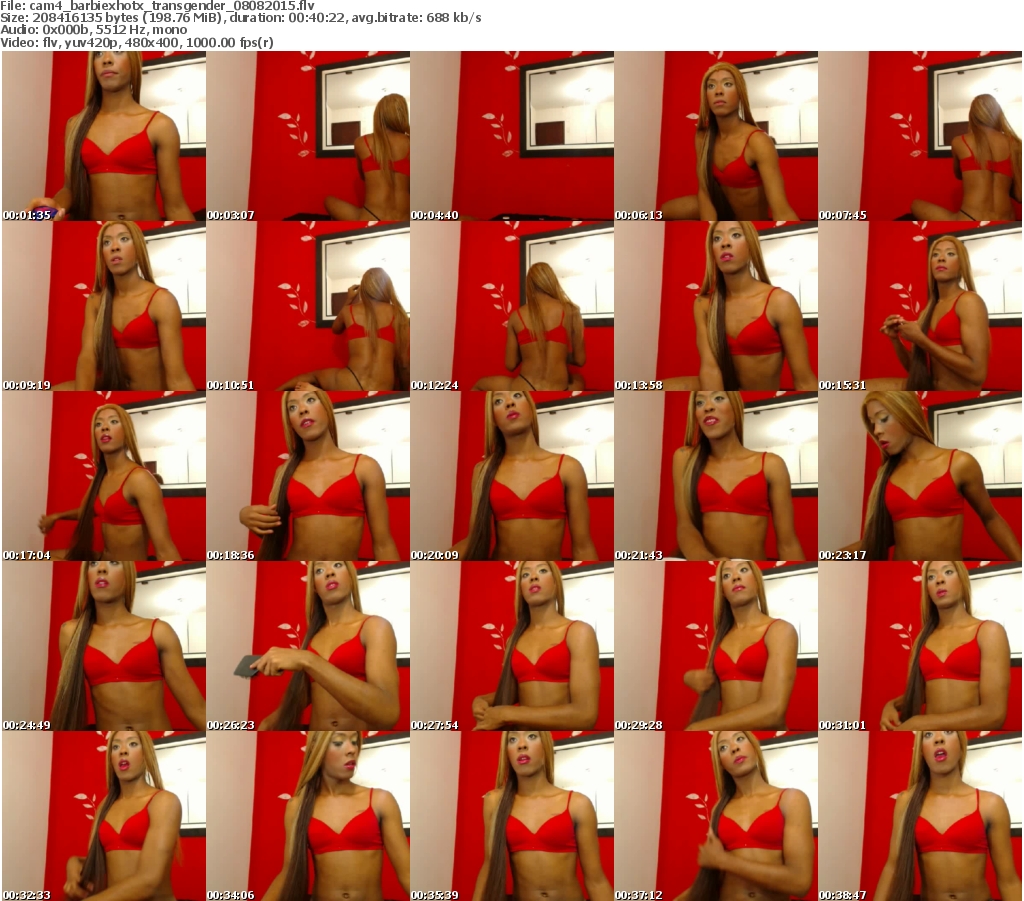Pick the 00:20:09 preview frame

512,476
